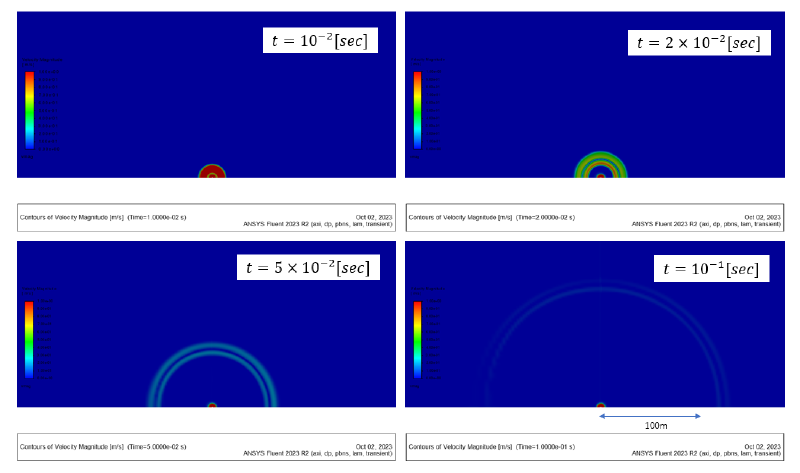Click the source dot in the t=10⁻¹ panel

click(x=601, y=406)
